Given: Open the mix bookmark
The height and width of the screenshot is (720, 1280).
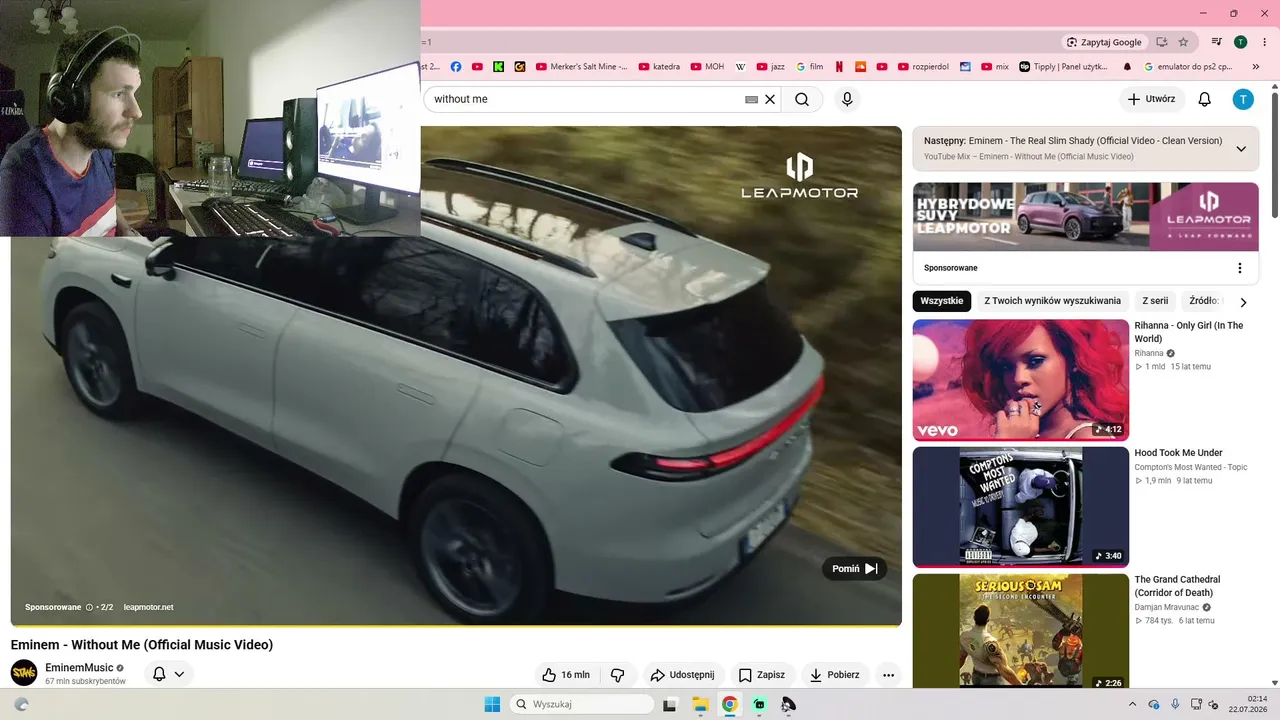Looking at the screenshot, I should [995, 67].
